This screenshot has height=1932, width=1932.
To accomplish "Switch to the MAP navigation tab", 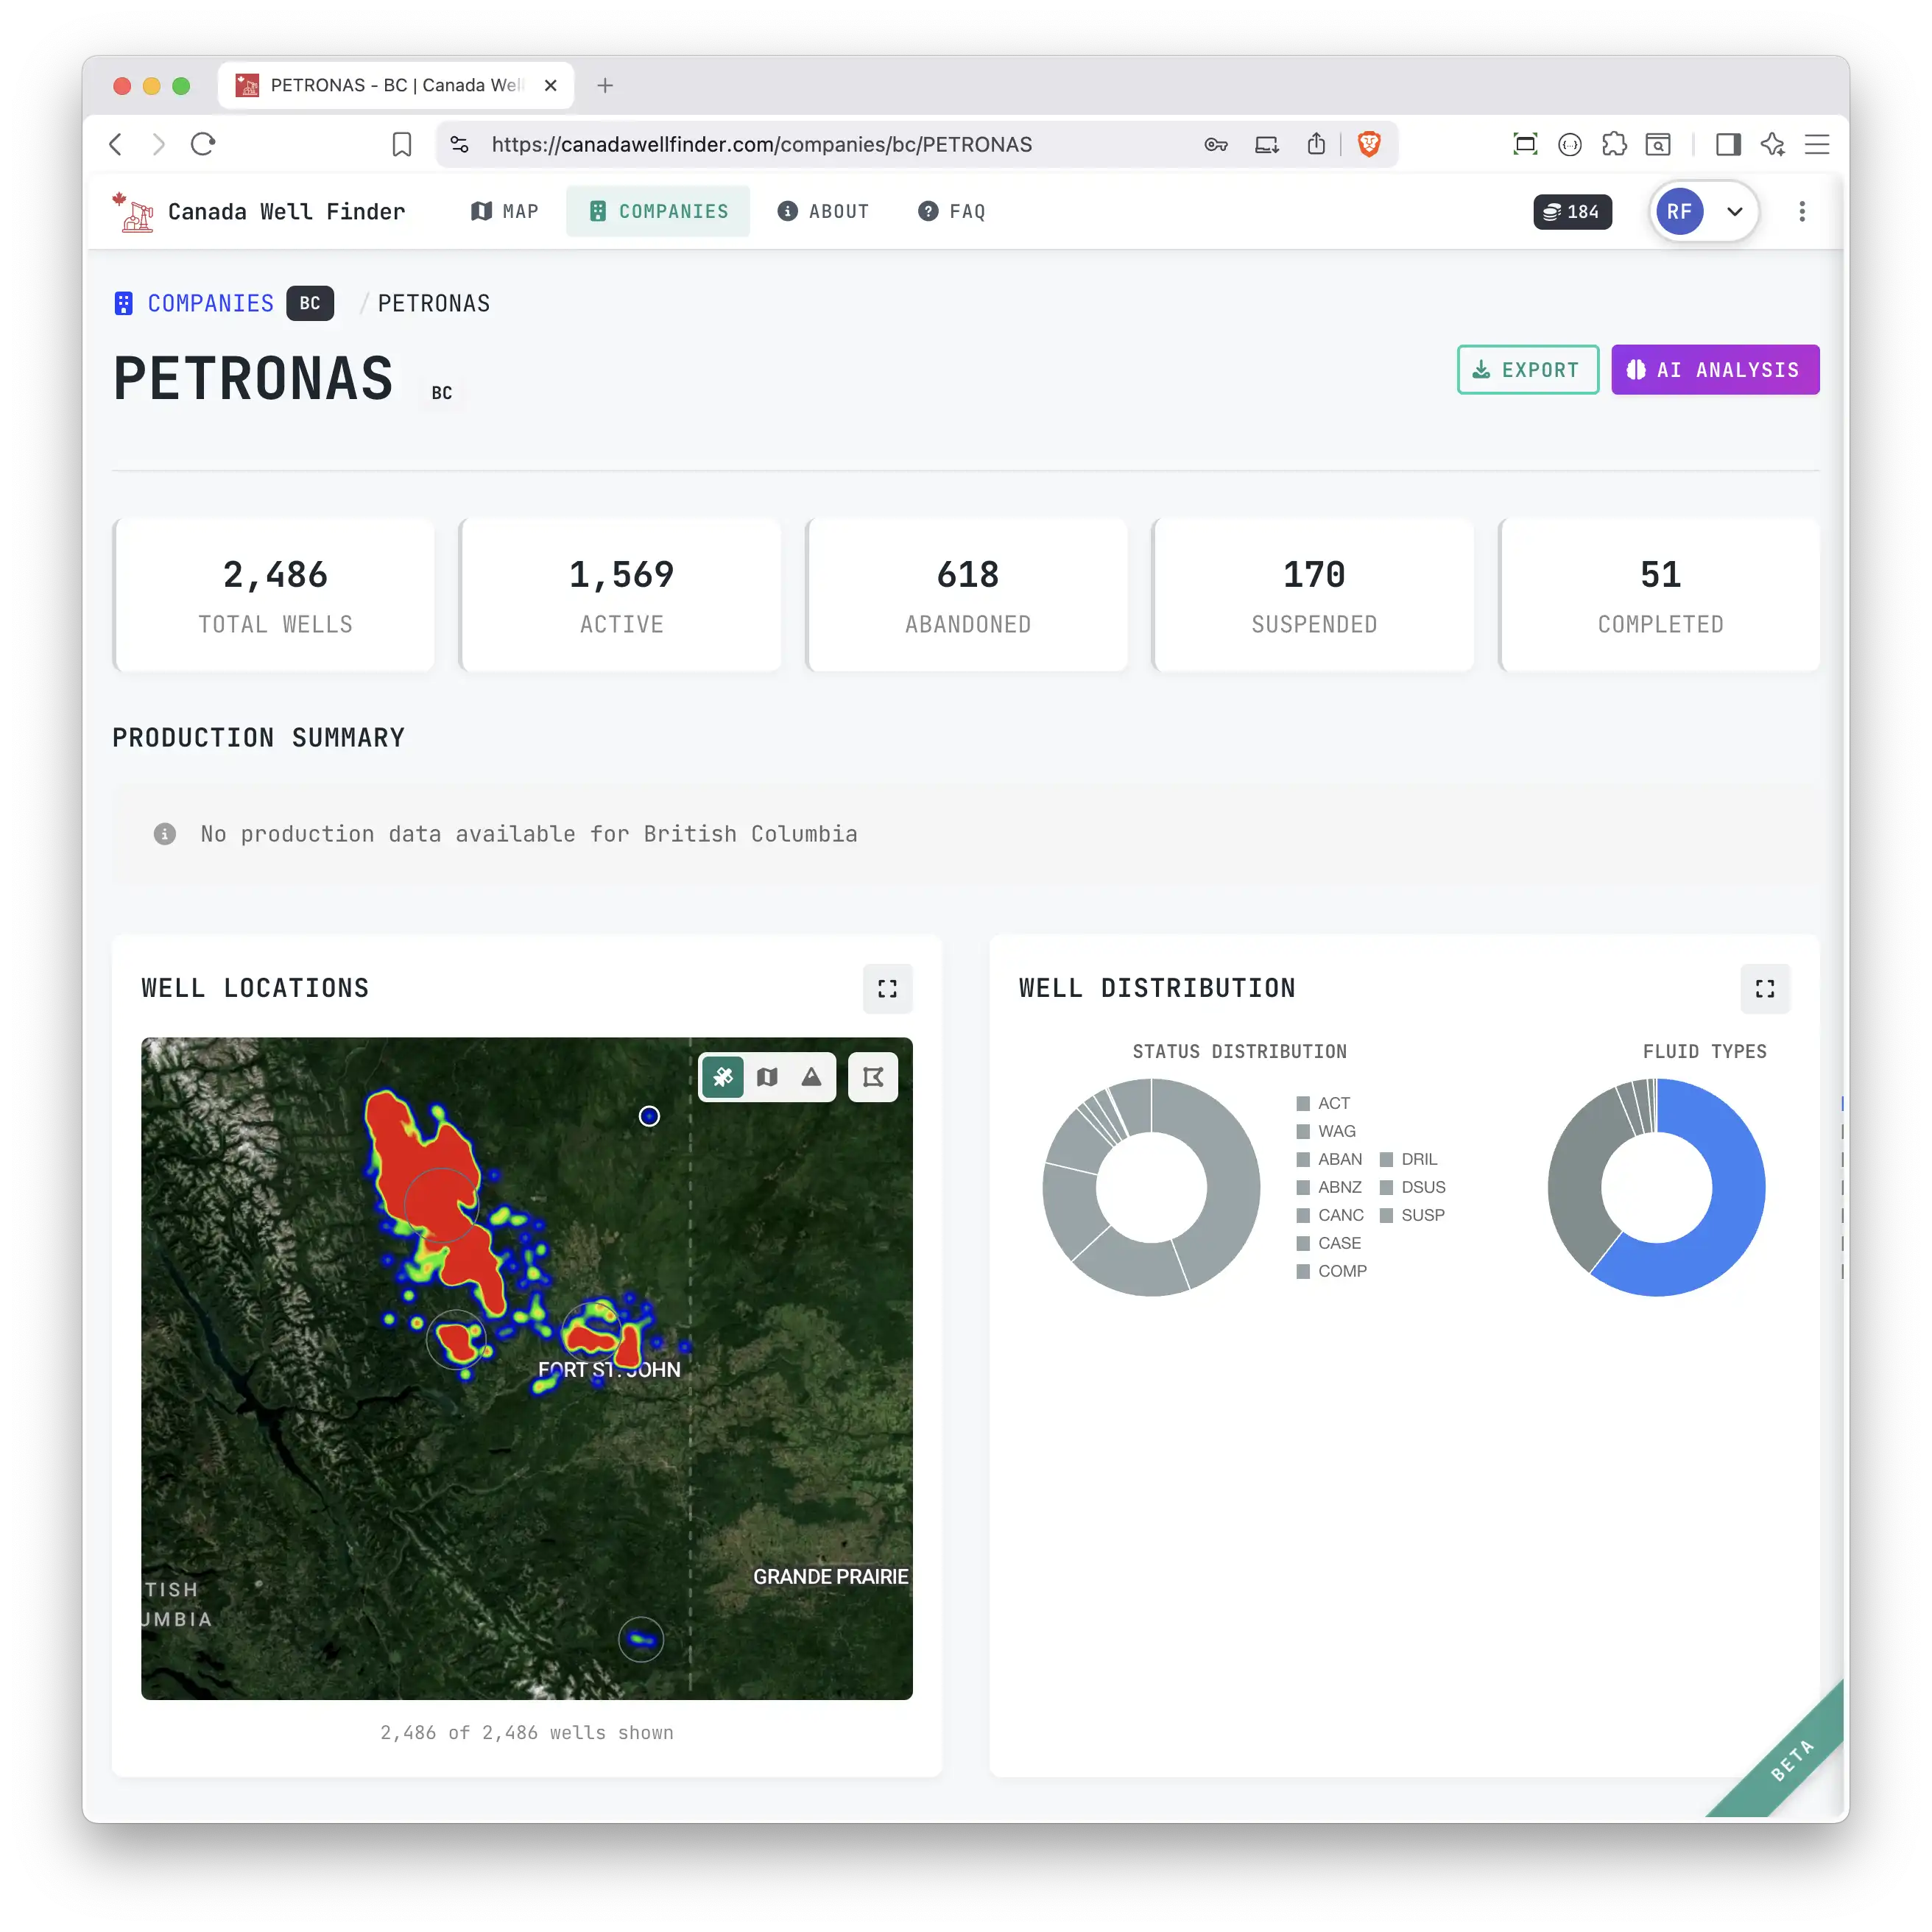I will (x=504, y=211).
